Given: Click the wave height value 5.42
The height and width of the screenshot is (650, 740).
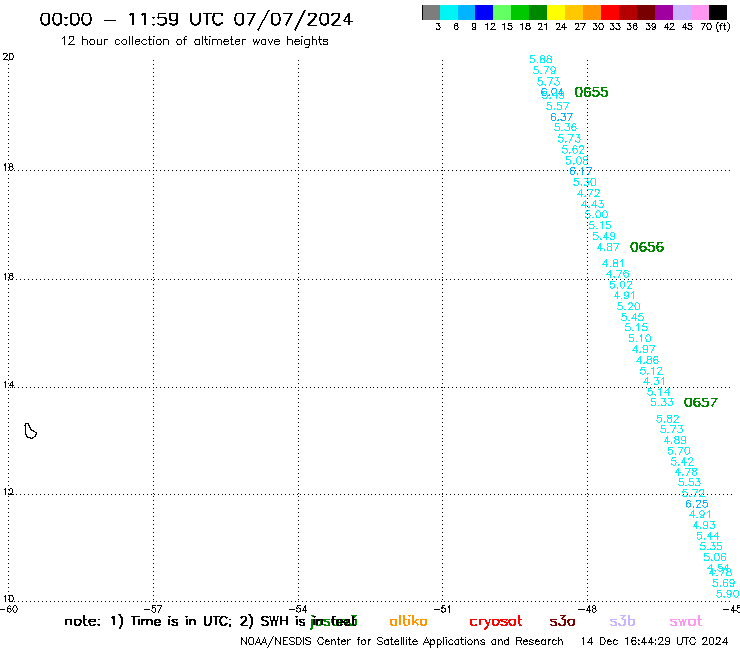Looking at the screenshot, I should (x=682, y=462).
